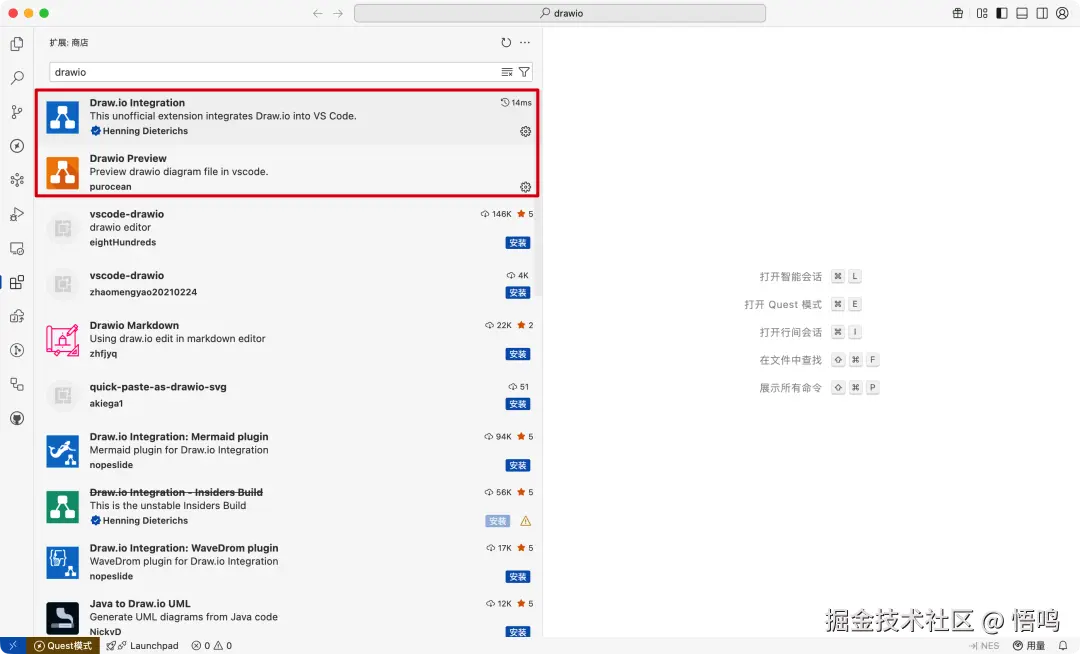The height and width of the screenshot is (654, 1080).
Task: Click the NES status bar item
Action: click(984, 646)
